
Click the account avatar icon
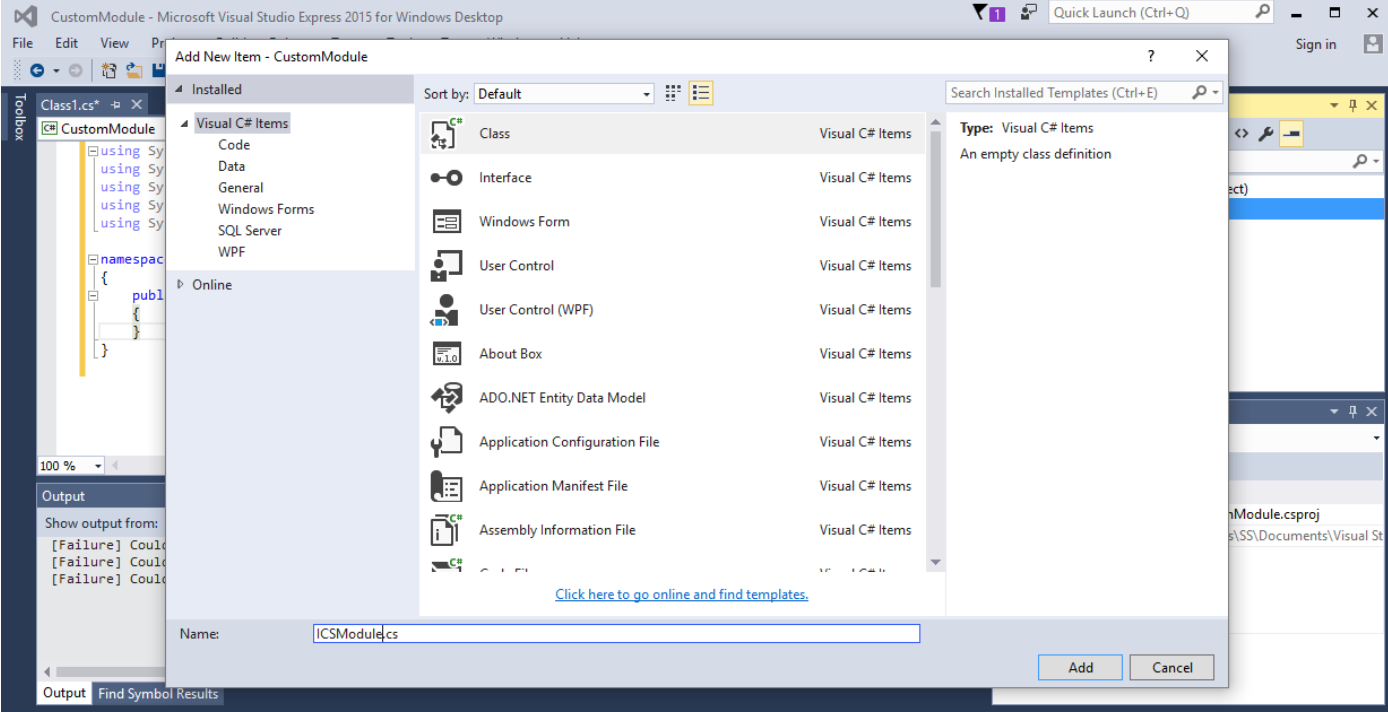pyautogui.click(x=1373, y=44)
